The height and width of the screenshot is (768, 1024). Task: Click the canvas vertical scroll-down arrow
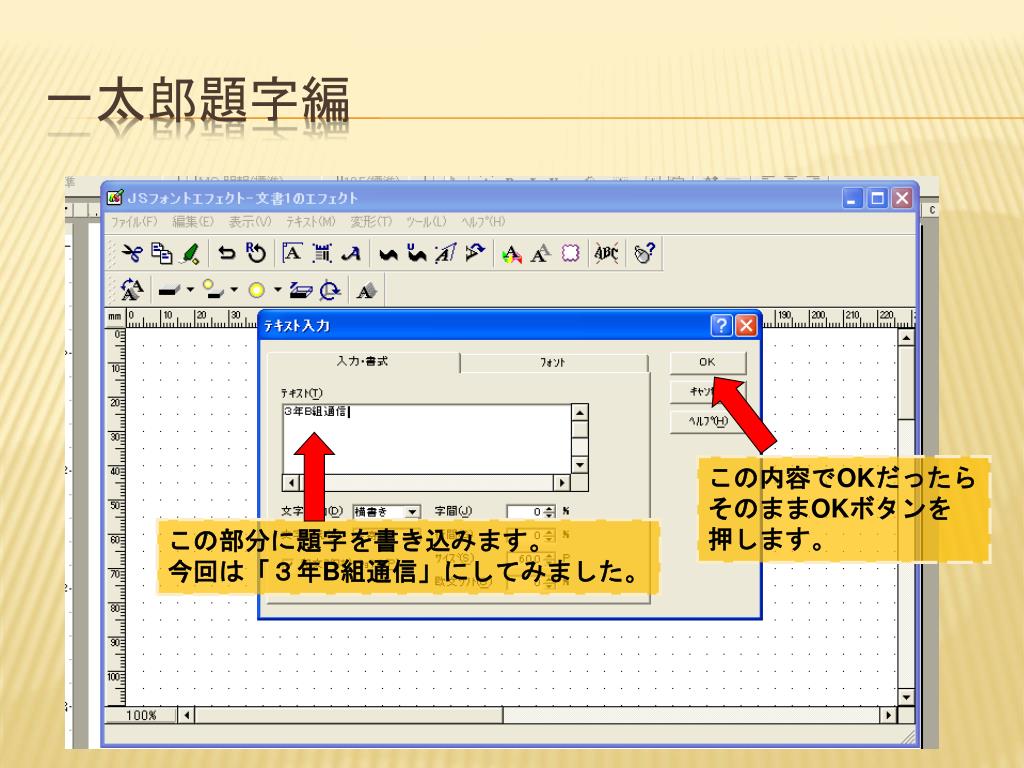[906, 697]
